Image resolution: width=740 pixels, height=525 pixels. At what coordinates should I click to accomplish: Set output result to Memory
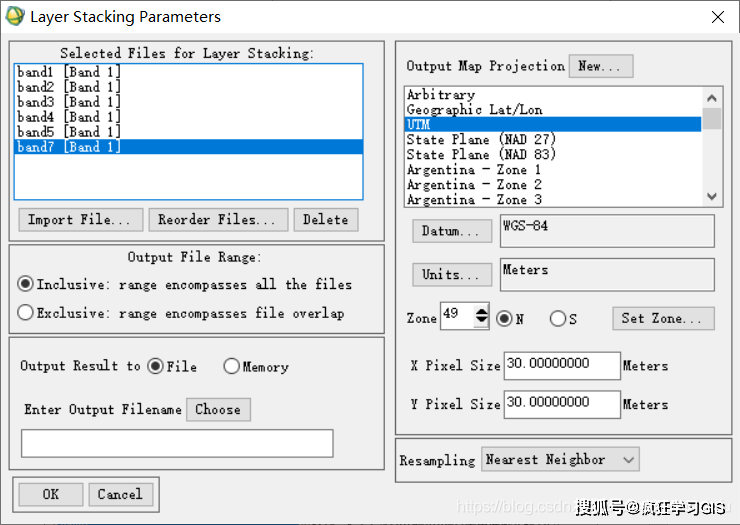[232, 366]
